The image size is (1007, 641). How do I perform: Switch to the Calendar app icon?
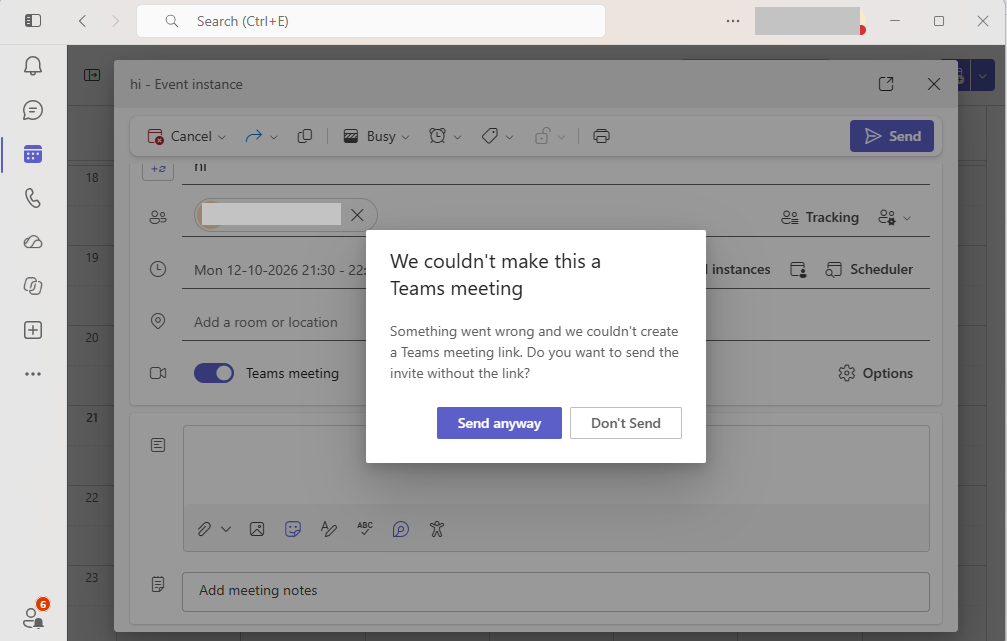click(33, 154)
